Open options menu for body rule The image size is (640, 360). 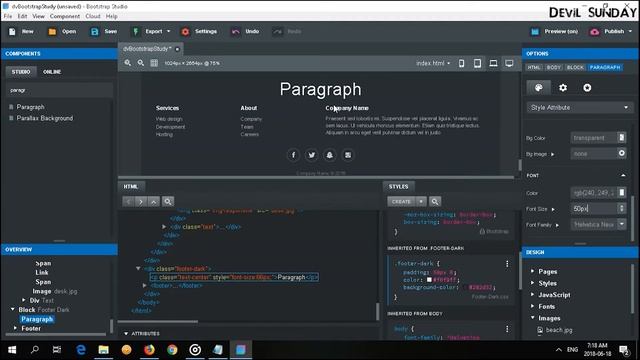tap(507, 329)
